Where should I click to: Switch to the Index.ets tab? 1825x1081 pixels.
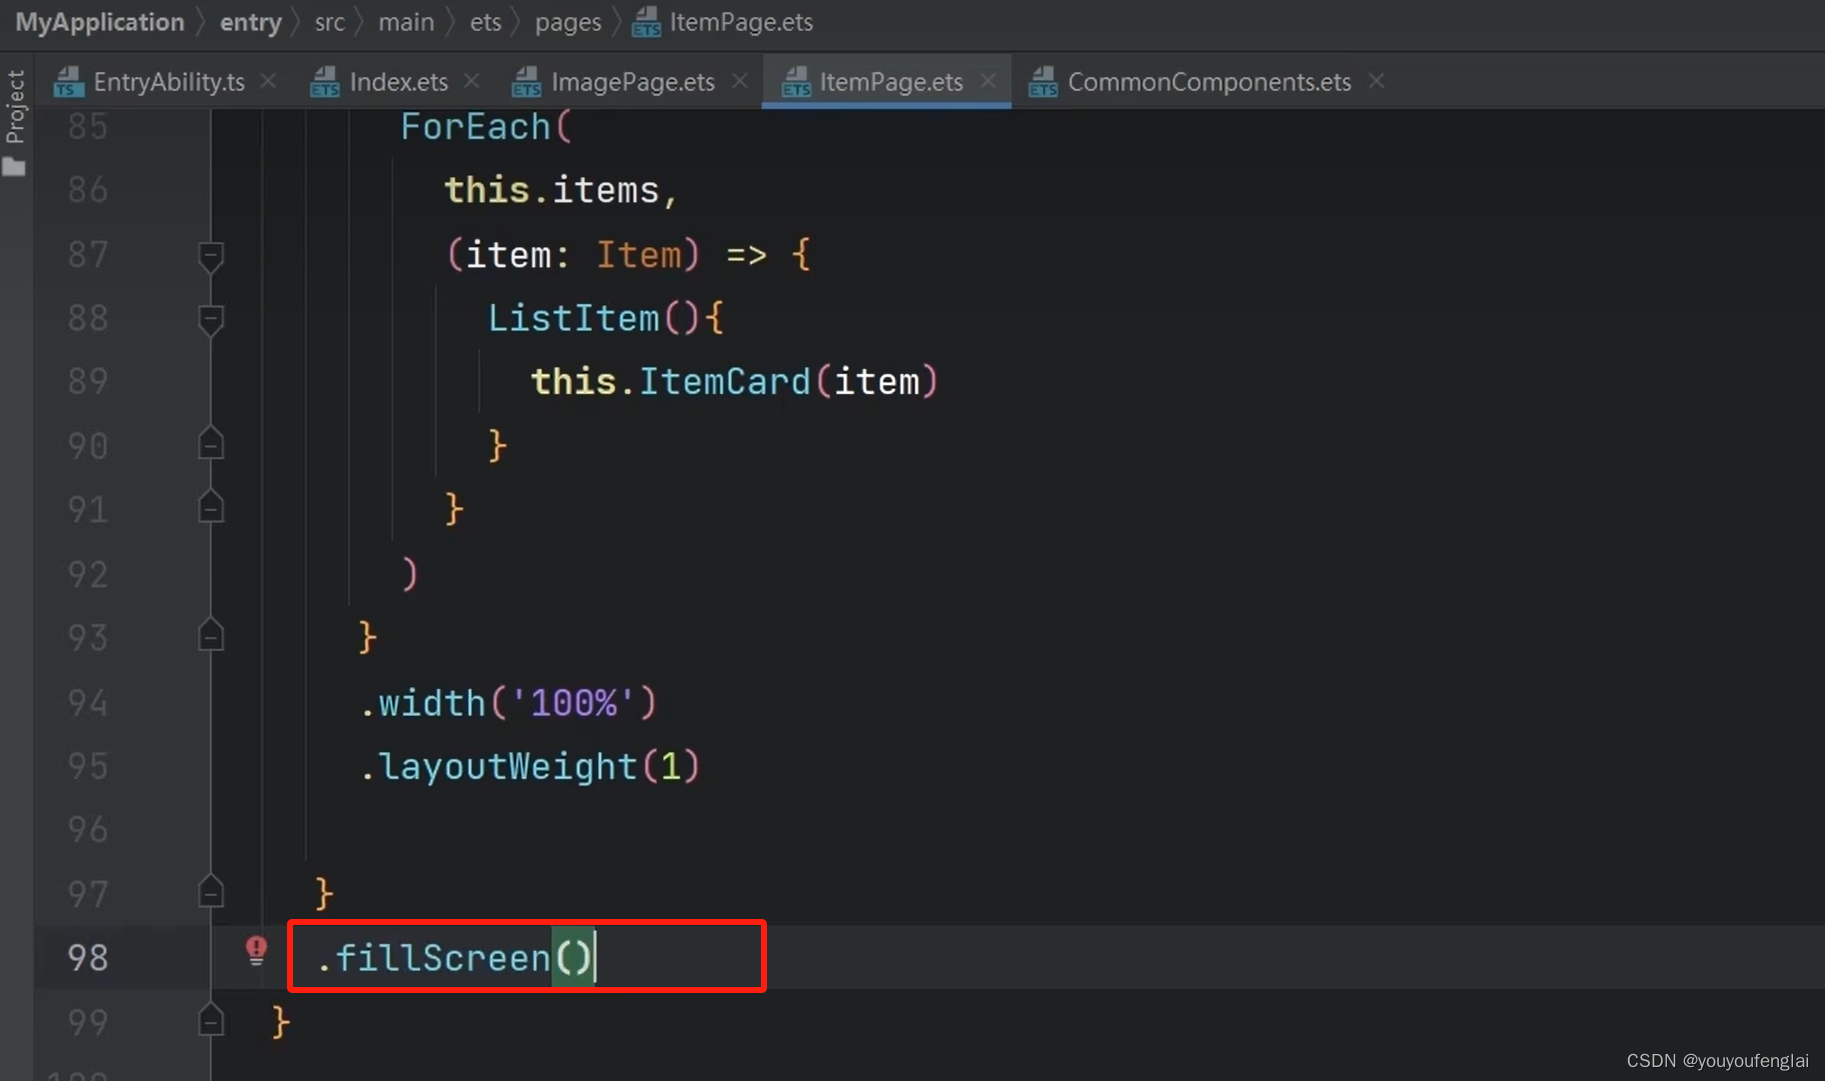pos(398,82)
